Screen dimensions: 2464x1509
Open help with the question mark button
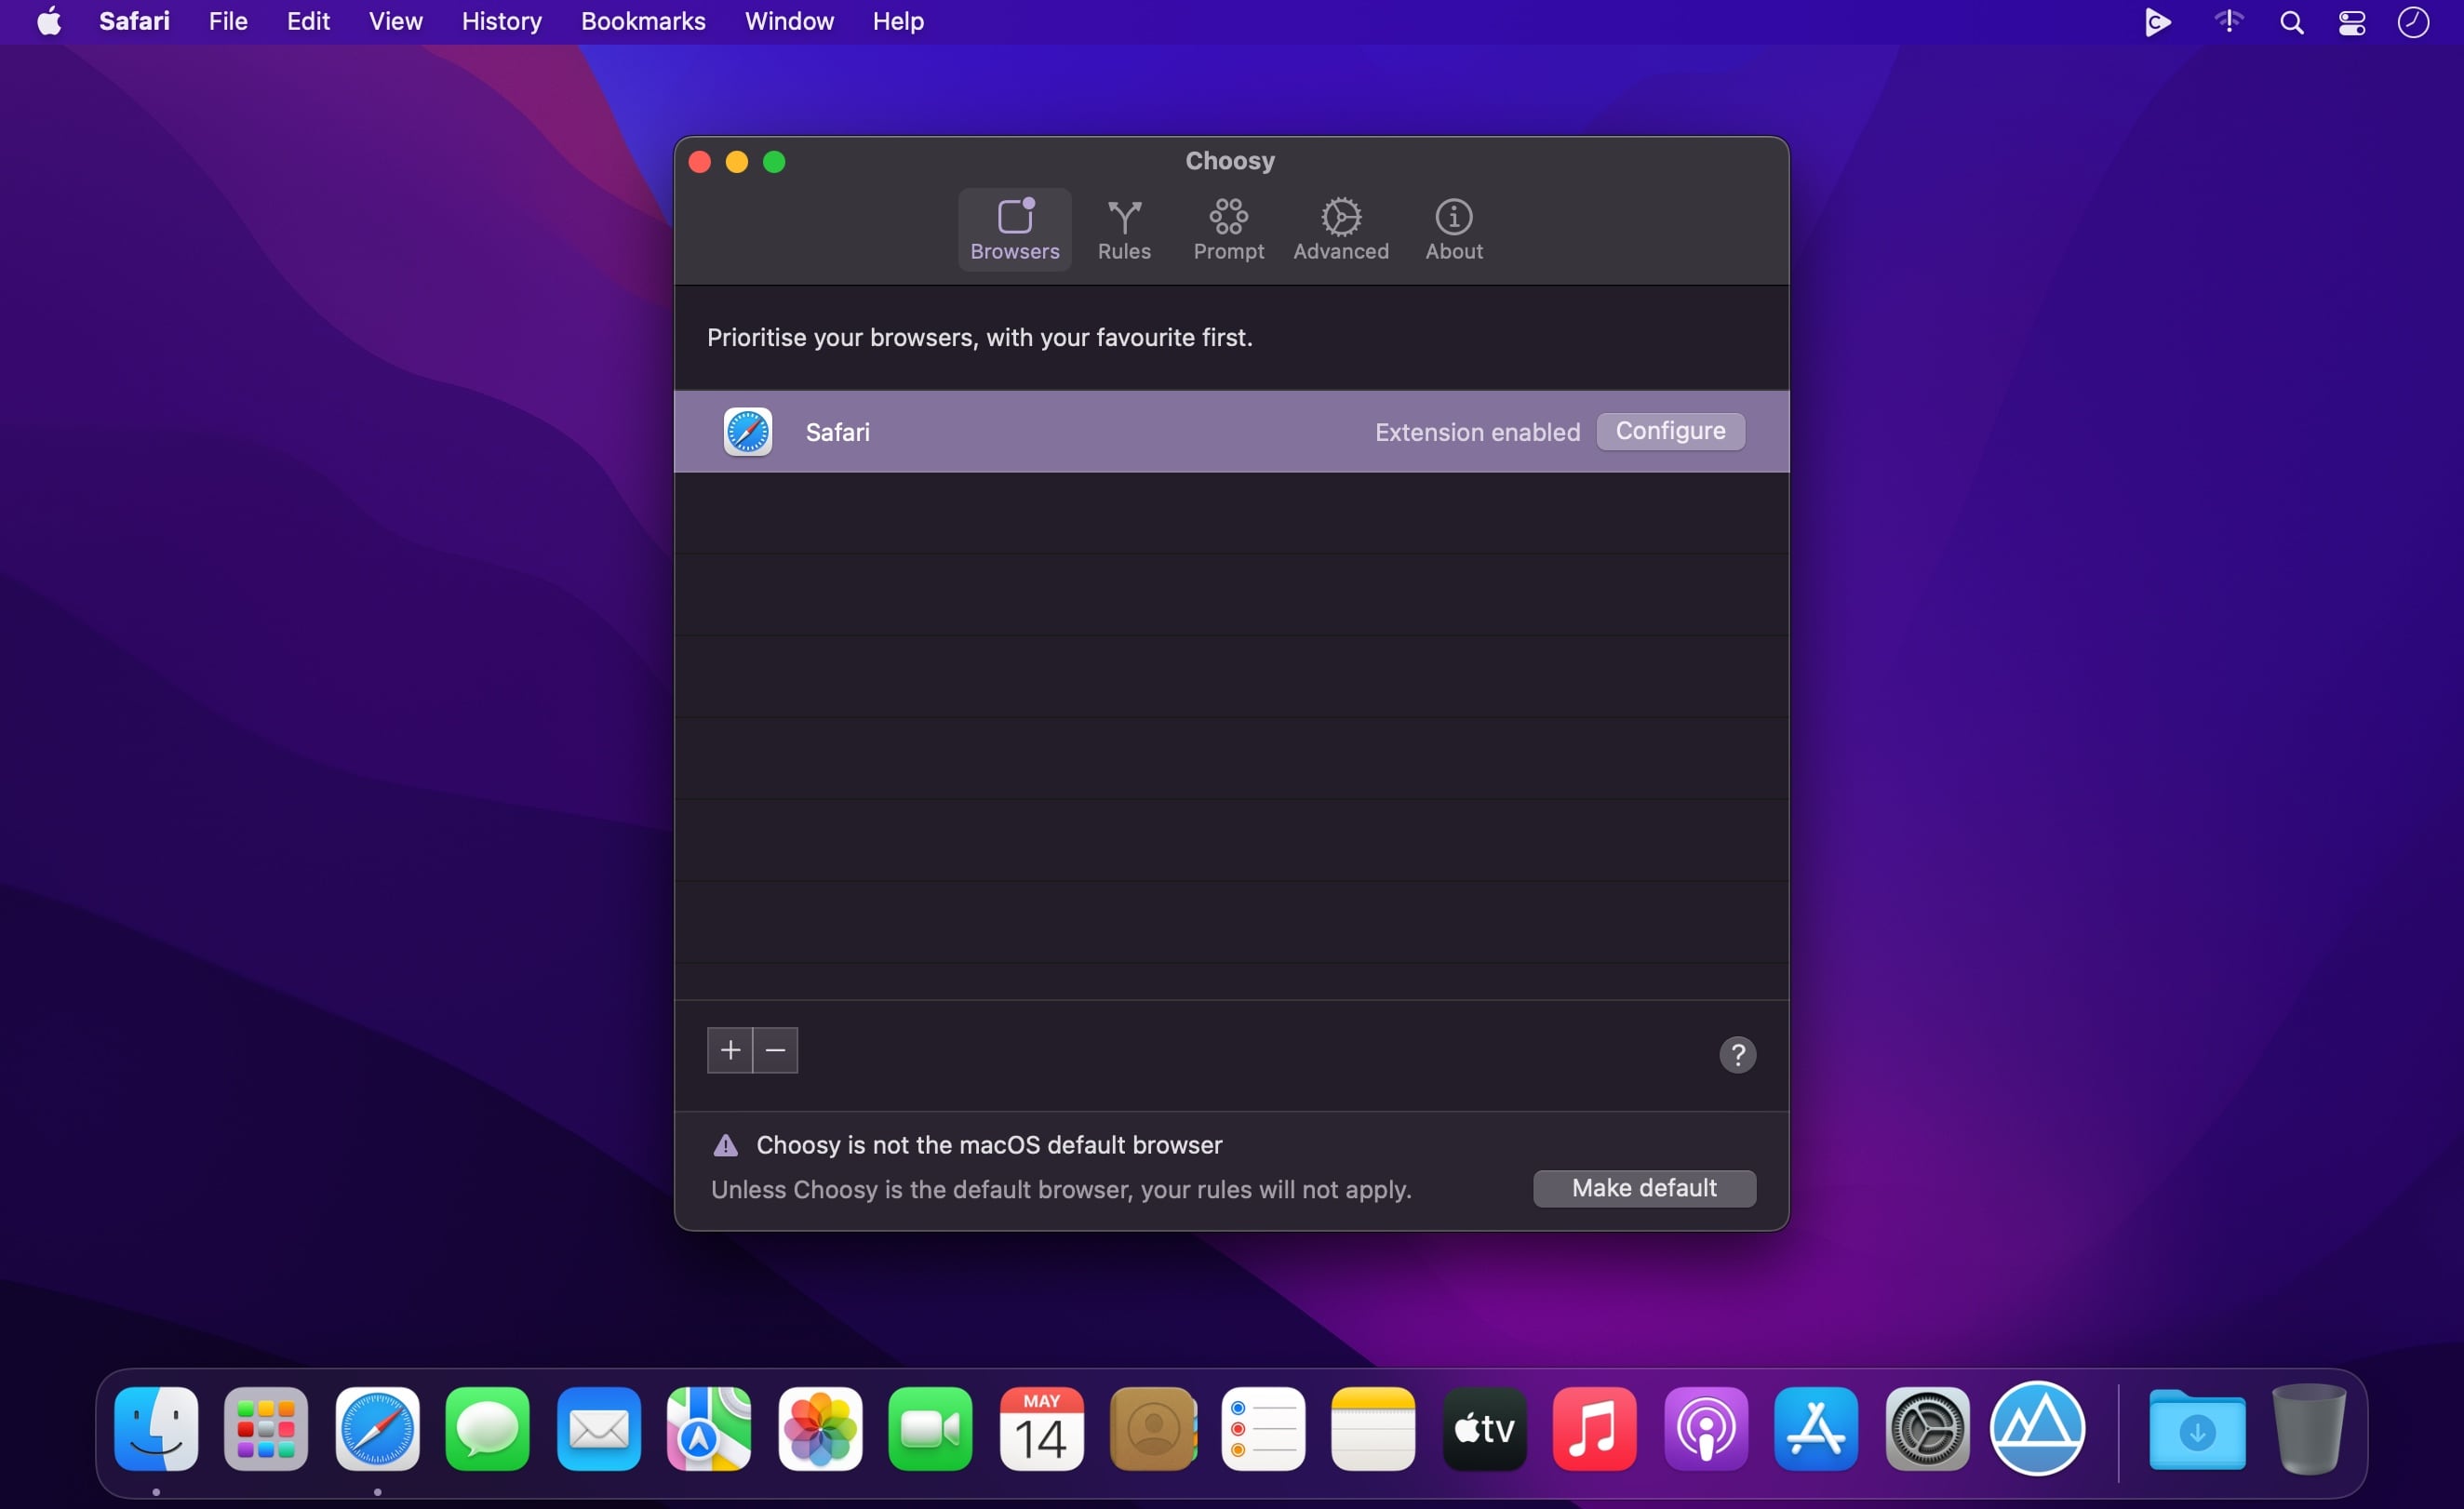(1737, 1054)
